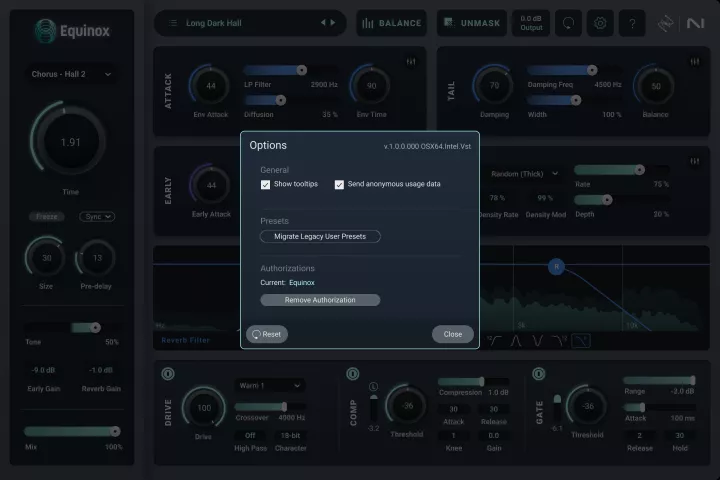This screenshot has height=480, width=720.
Task: Click the Gate Range slider handle
Action: (693, 380)
